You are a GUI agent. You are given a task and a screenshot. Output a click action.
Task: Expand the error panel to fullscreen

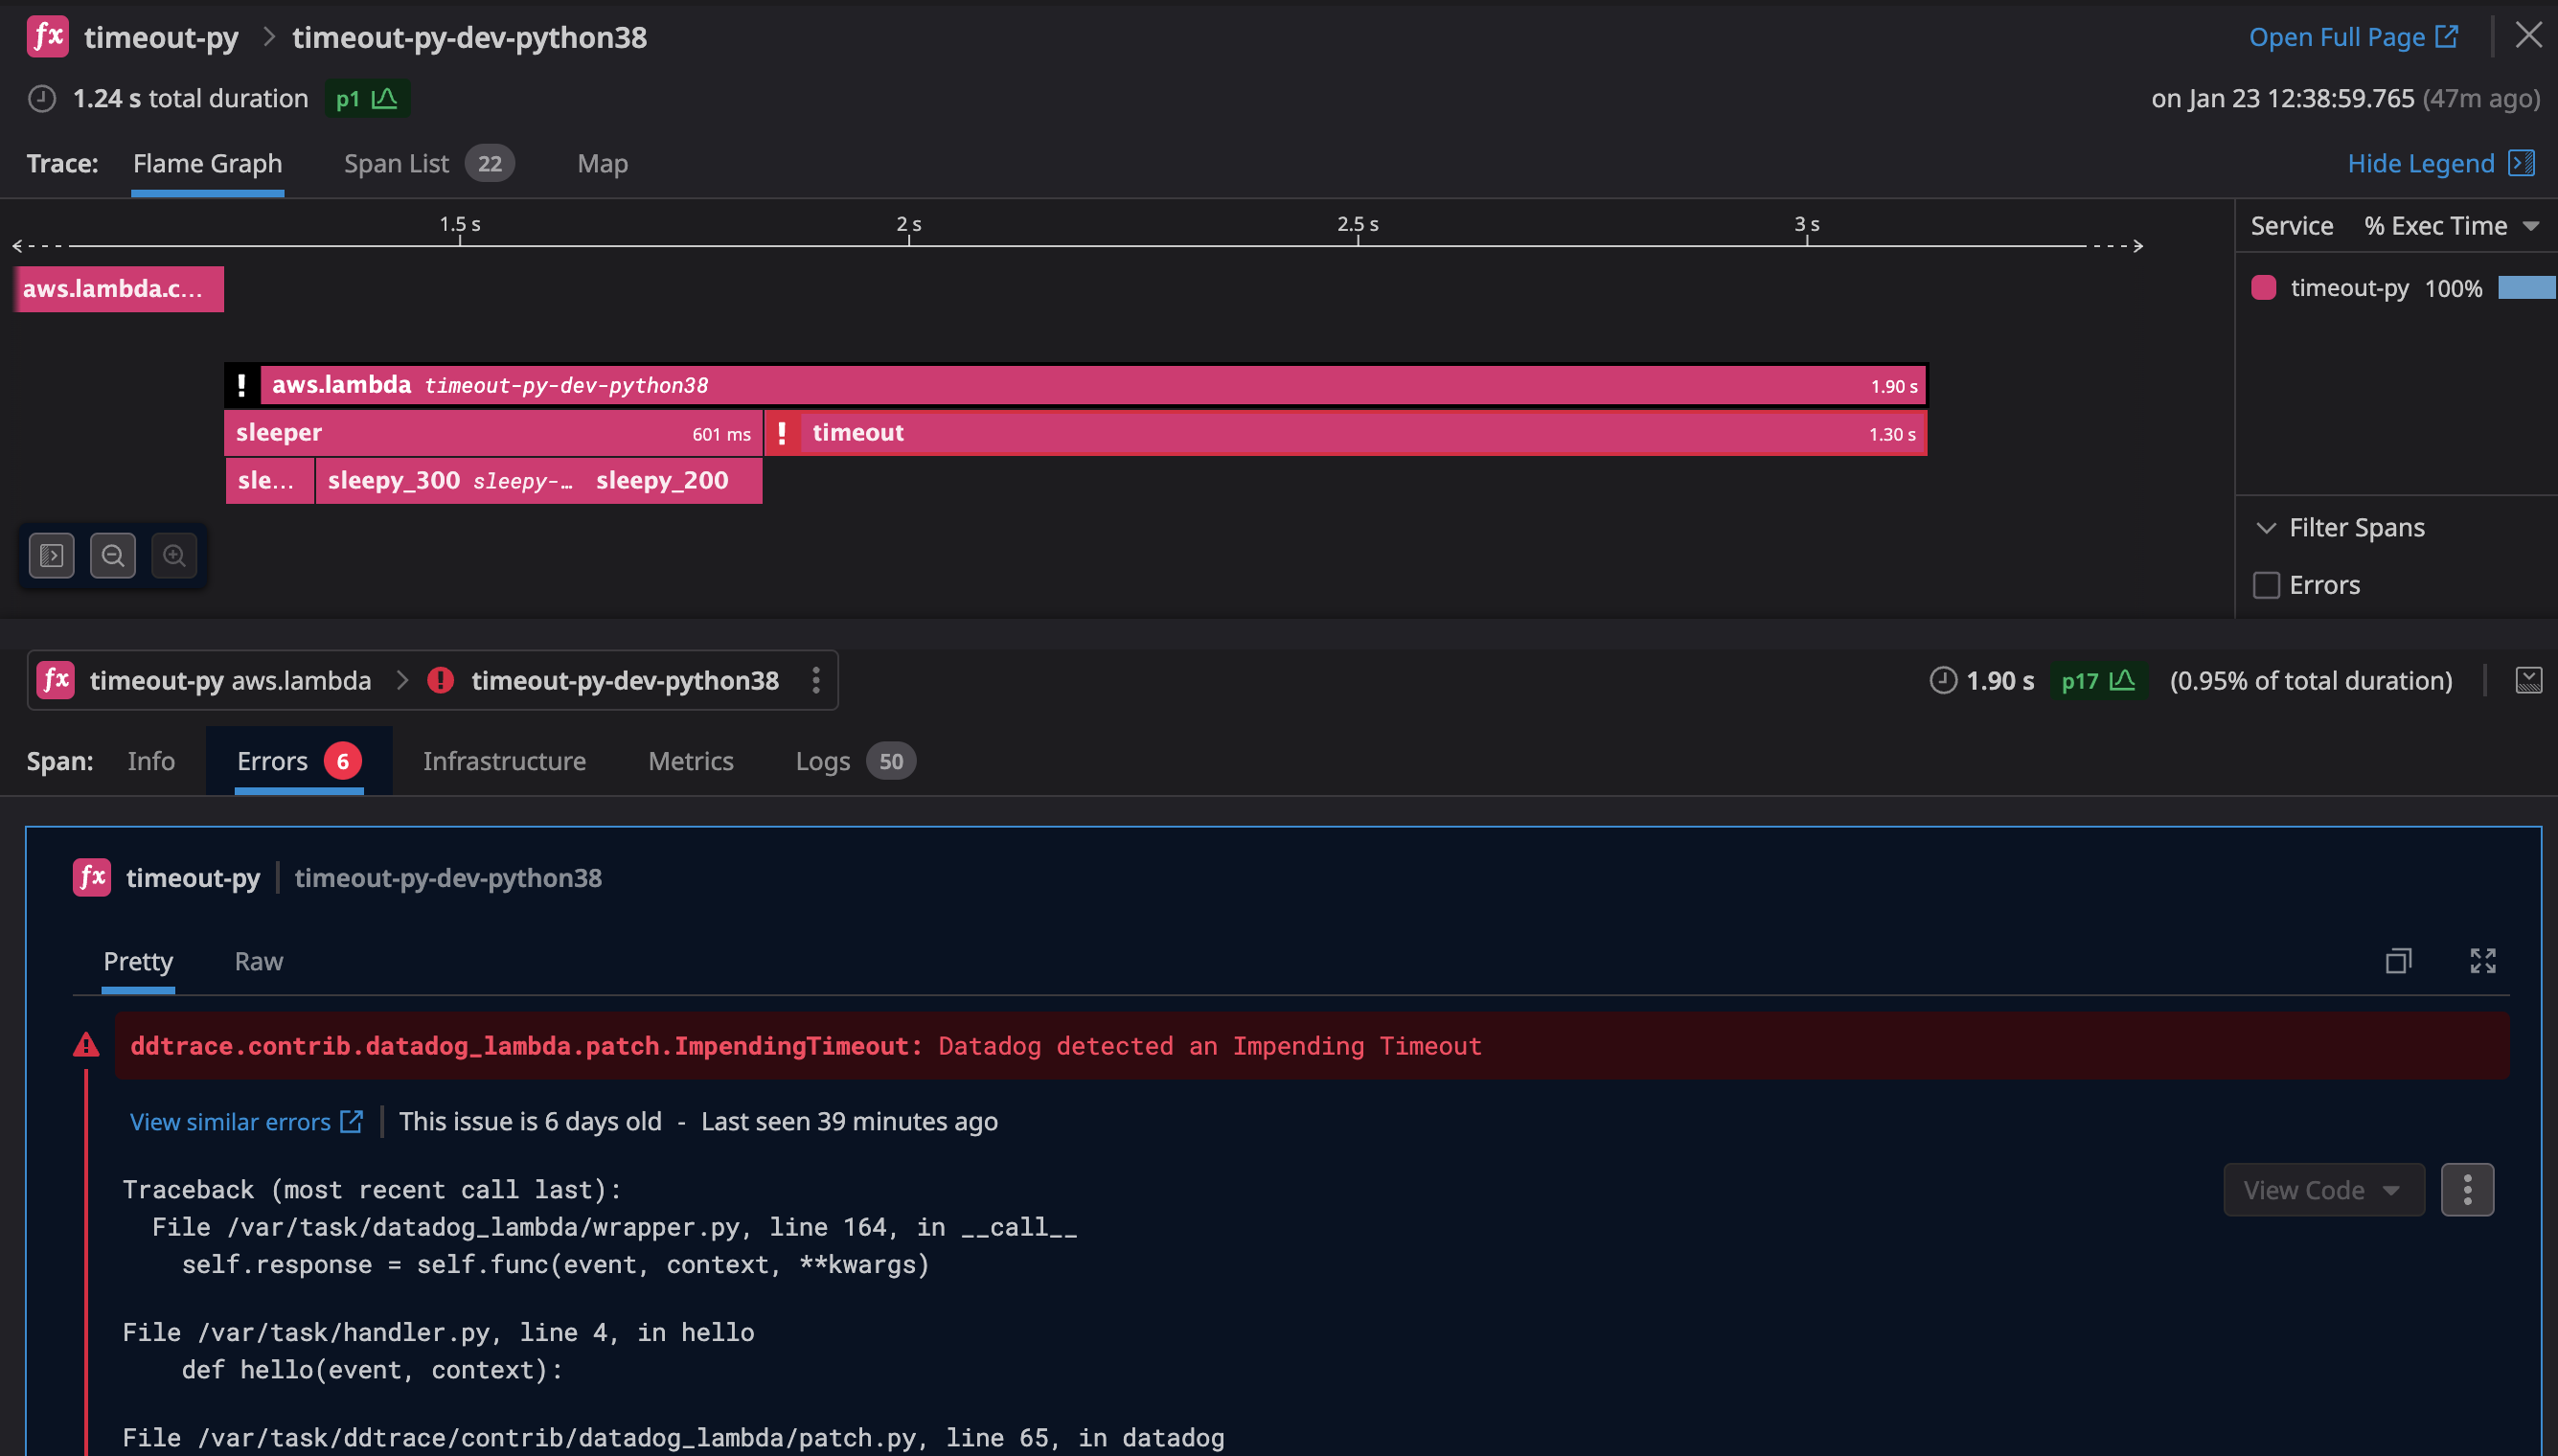pyautogui.click(x=2482, y=961)
